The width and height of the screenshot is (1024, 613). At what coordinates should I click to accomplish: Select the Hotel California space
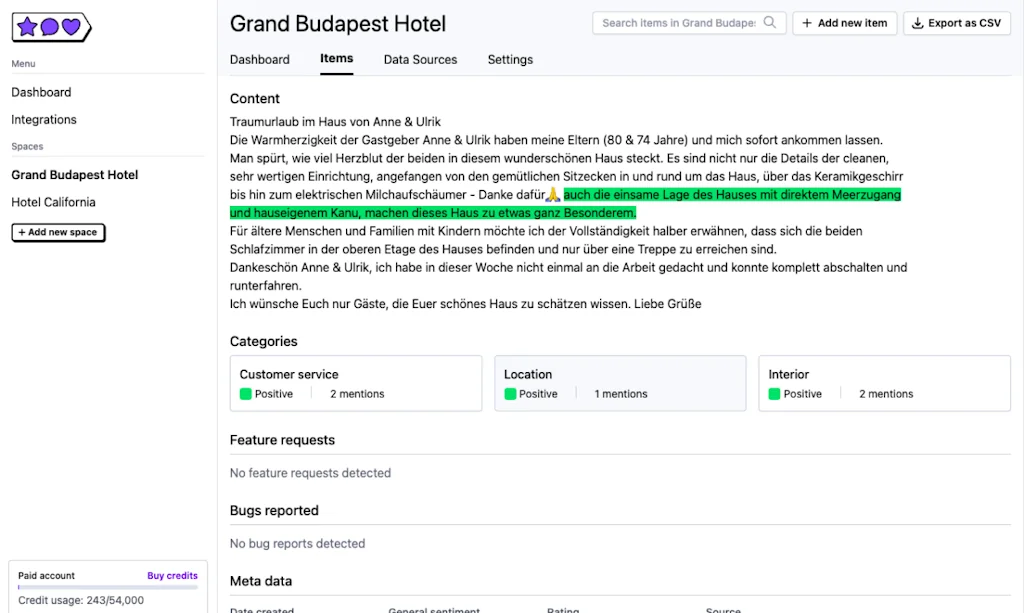[54, 202]
